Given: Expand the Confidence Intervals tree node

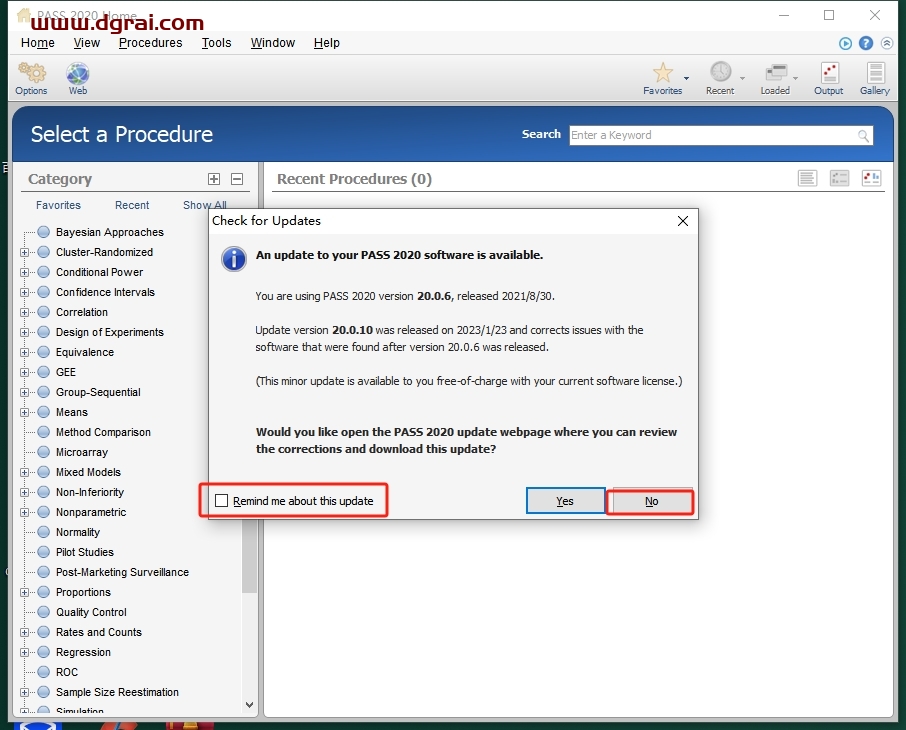Looking at the screenshot, I should pyautogui.click(x=24, y=292).
